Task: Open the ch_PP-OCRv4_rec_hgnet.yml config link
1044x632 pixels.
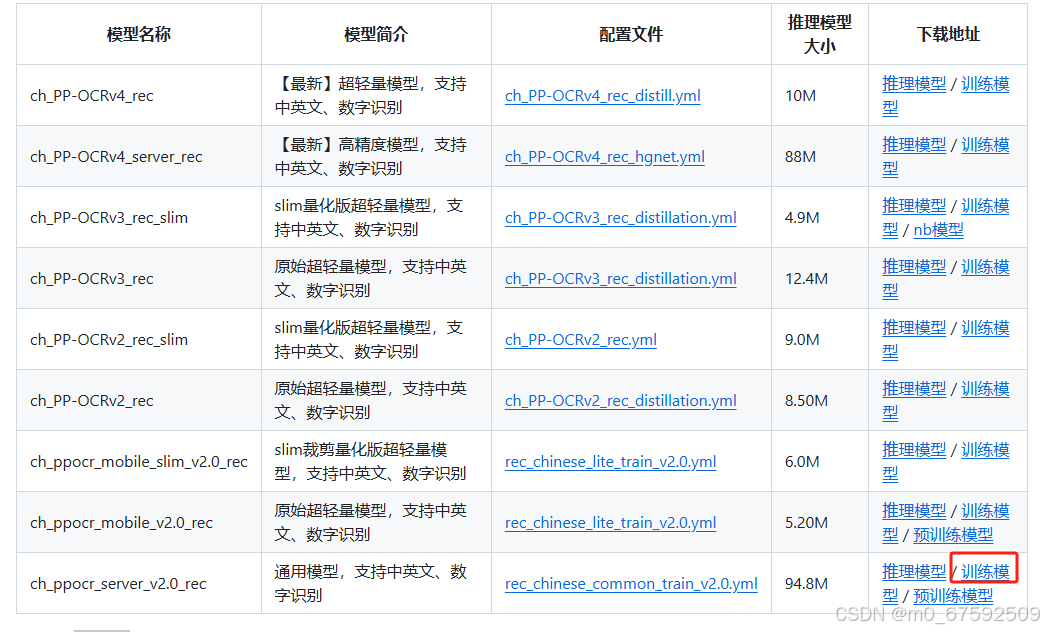Action: pos(605,157)
